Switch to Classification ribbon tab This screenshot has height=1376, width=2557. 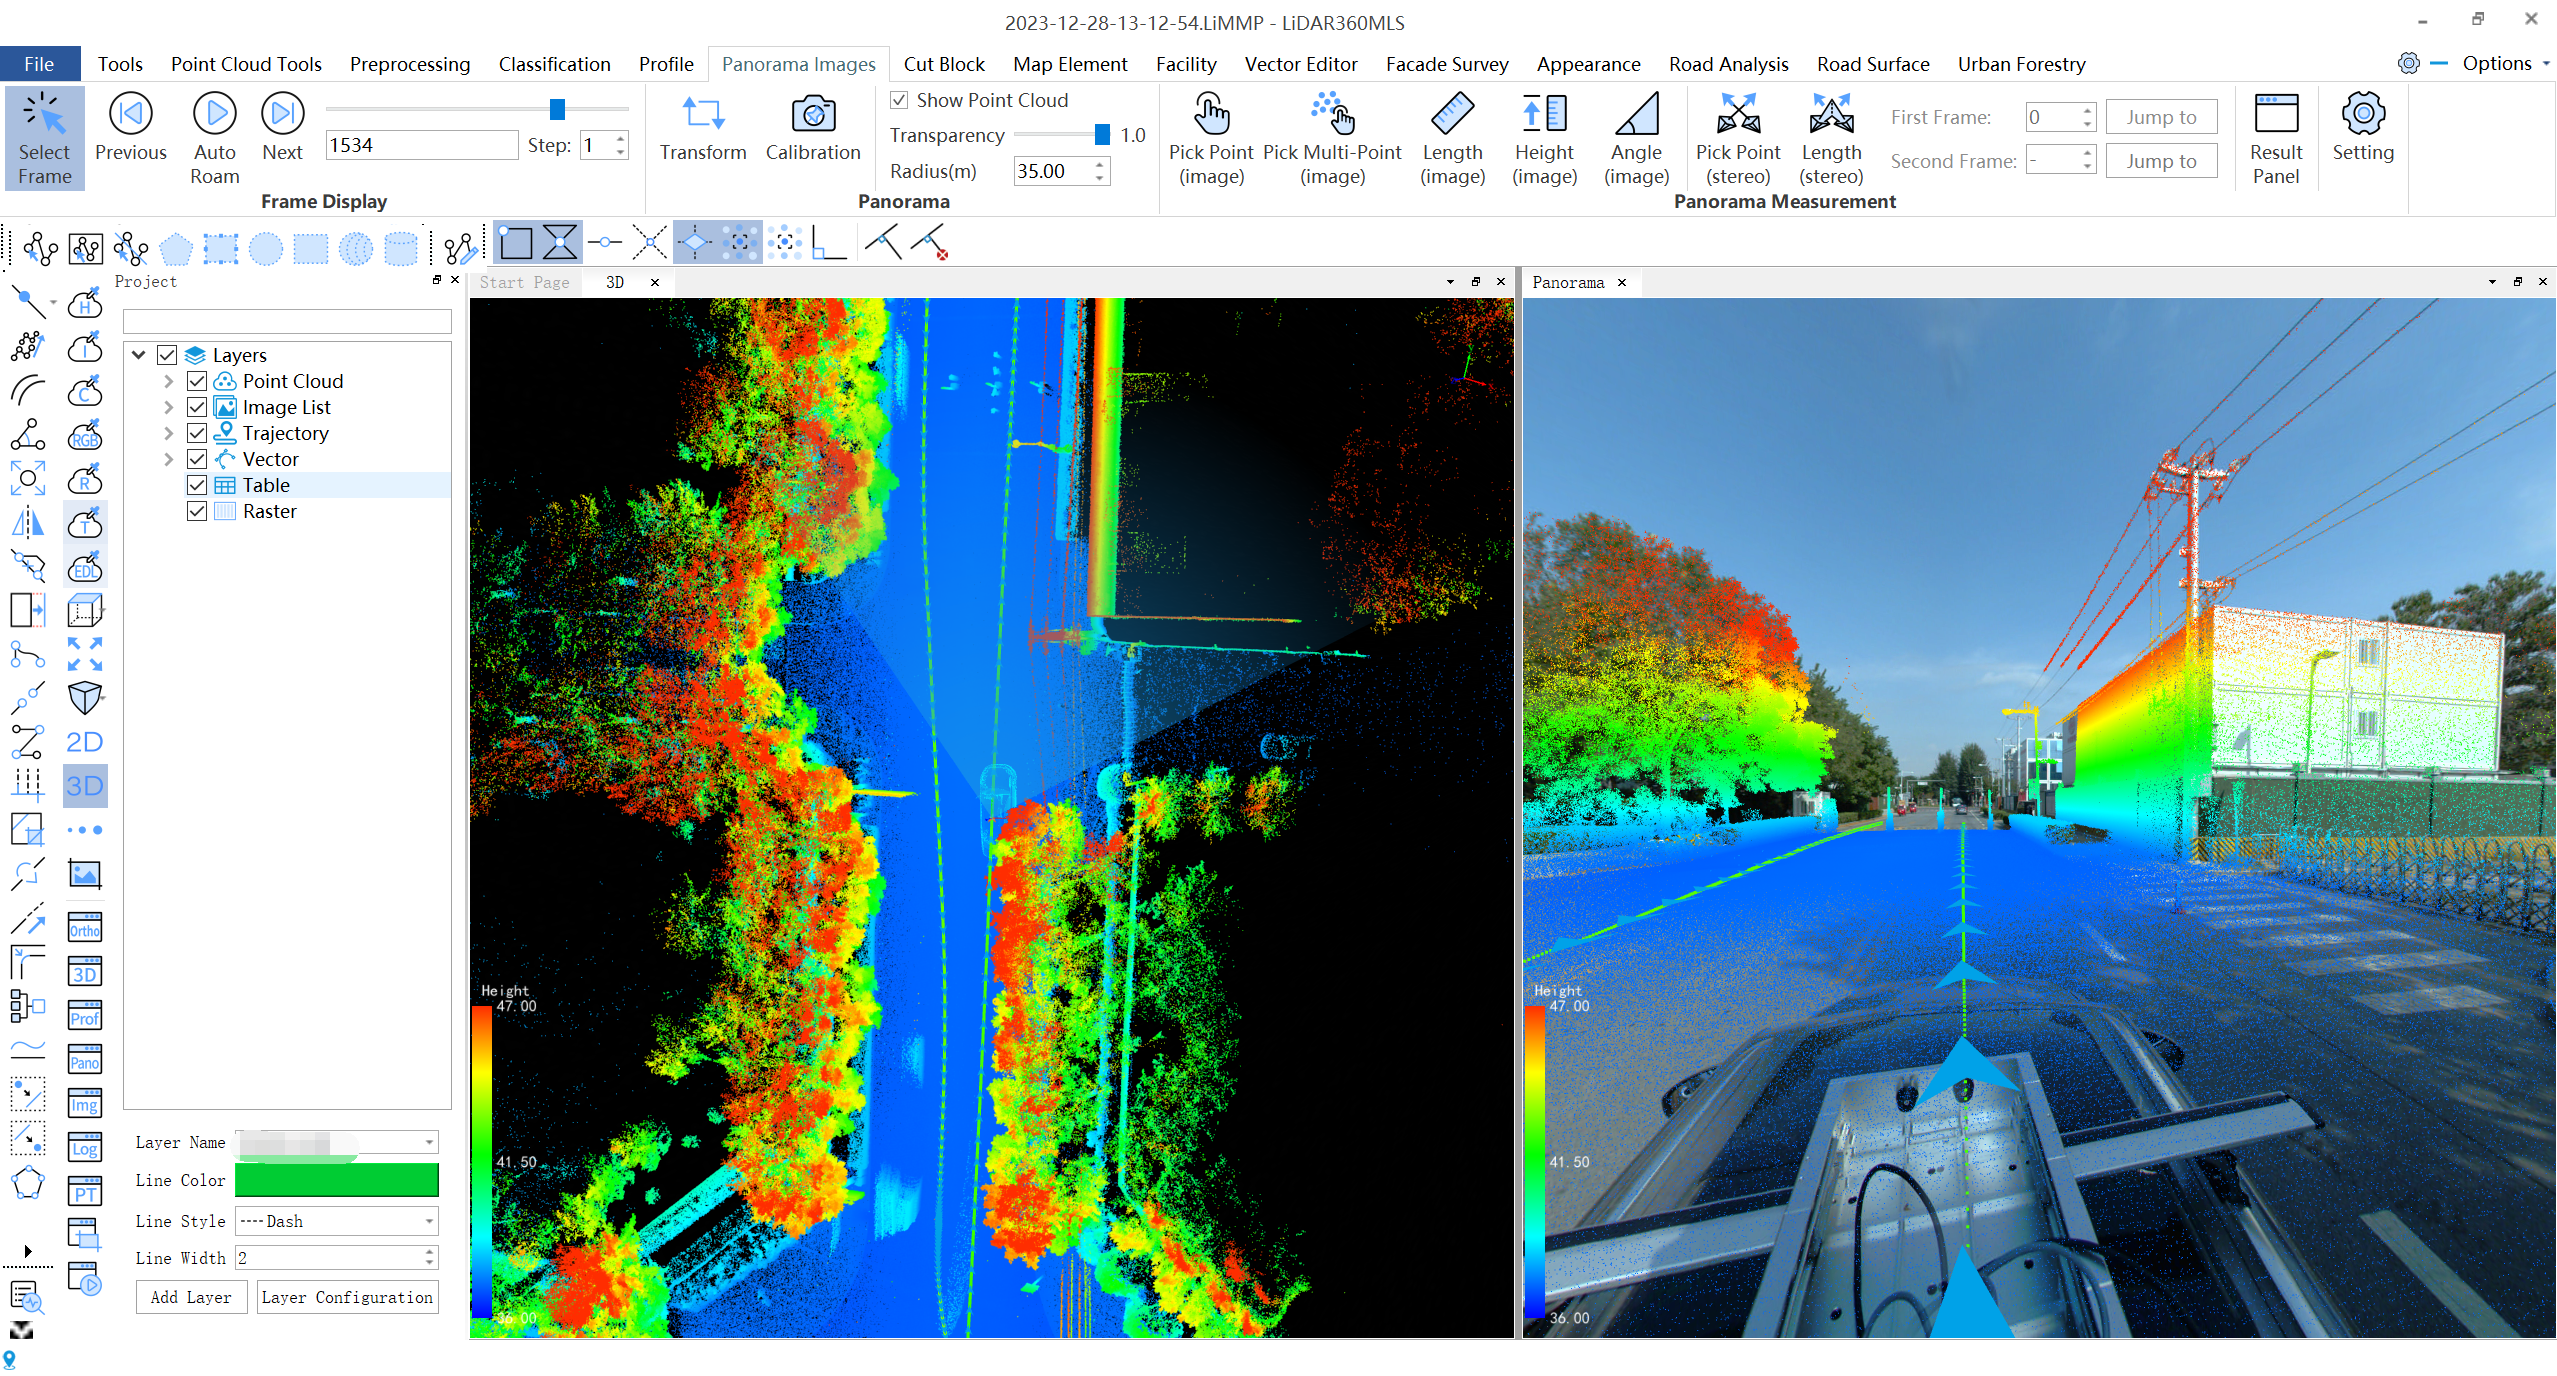click(554, 64)
